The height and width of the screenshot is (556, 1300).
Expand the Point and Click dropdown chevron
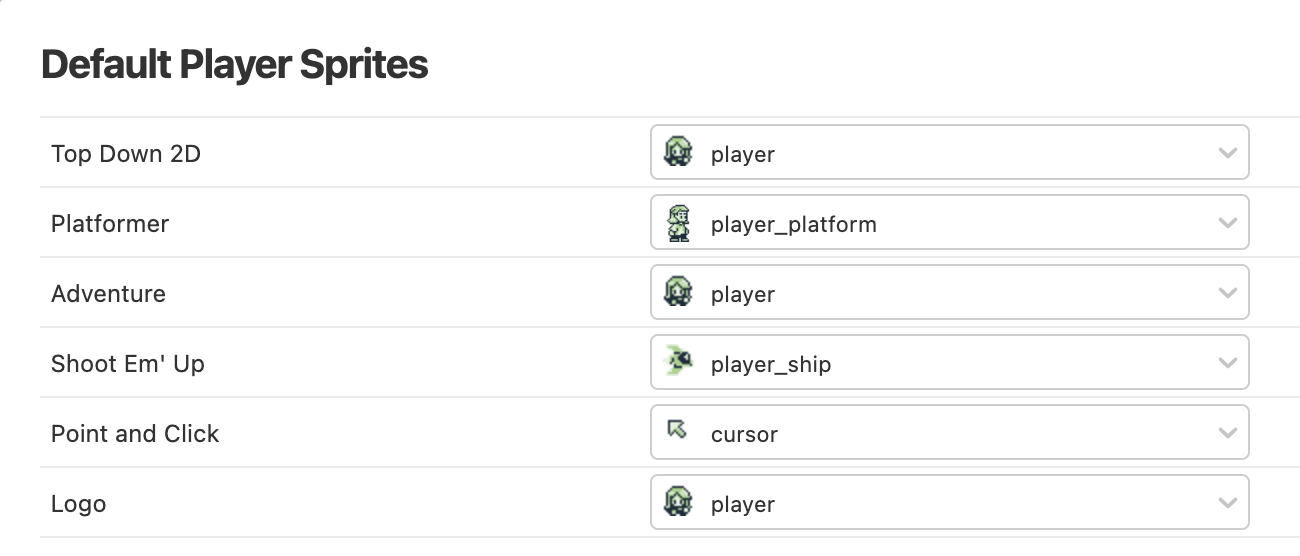point(1228,433)
